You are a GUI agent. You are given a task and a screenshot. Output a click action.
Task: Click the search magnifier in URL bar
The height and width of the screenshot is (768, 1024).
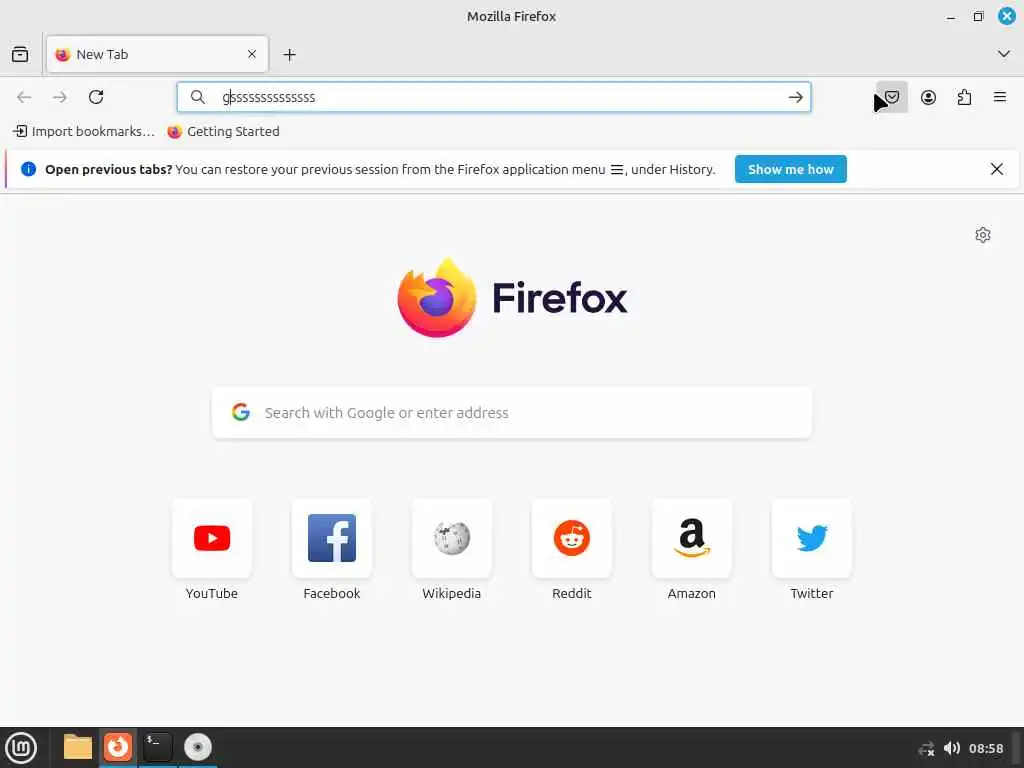pyautogui.click(x=197, y=97)
